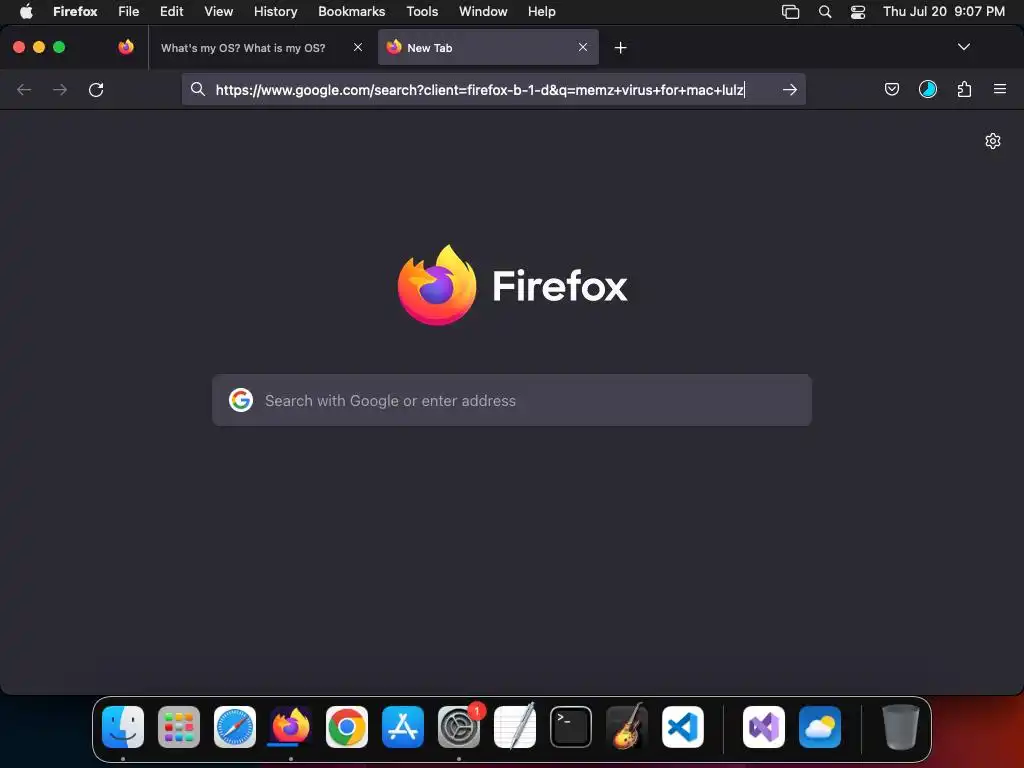Open GarageBand from the dock

pos(627,726)
